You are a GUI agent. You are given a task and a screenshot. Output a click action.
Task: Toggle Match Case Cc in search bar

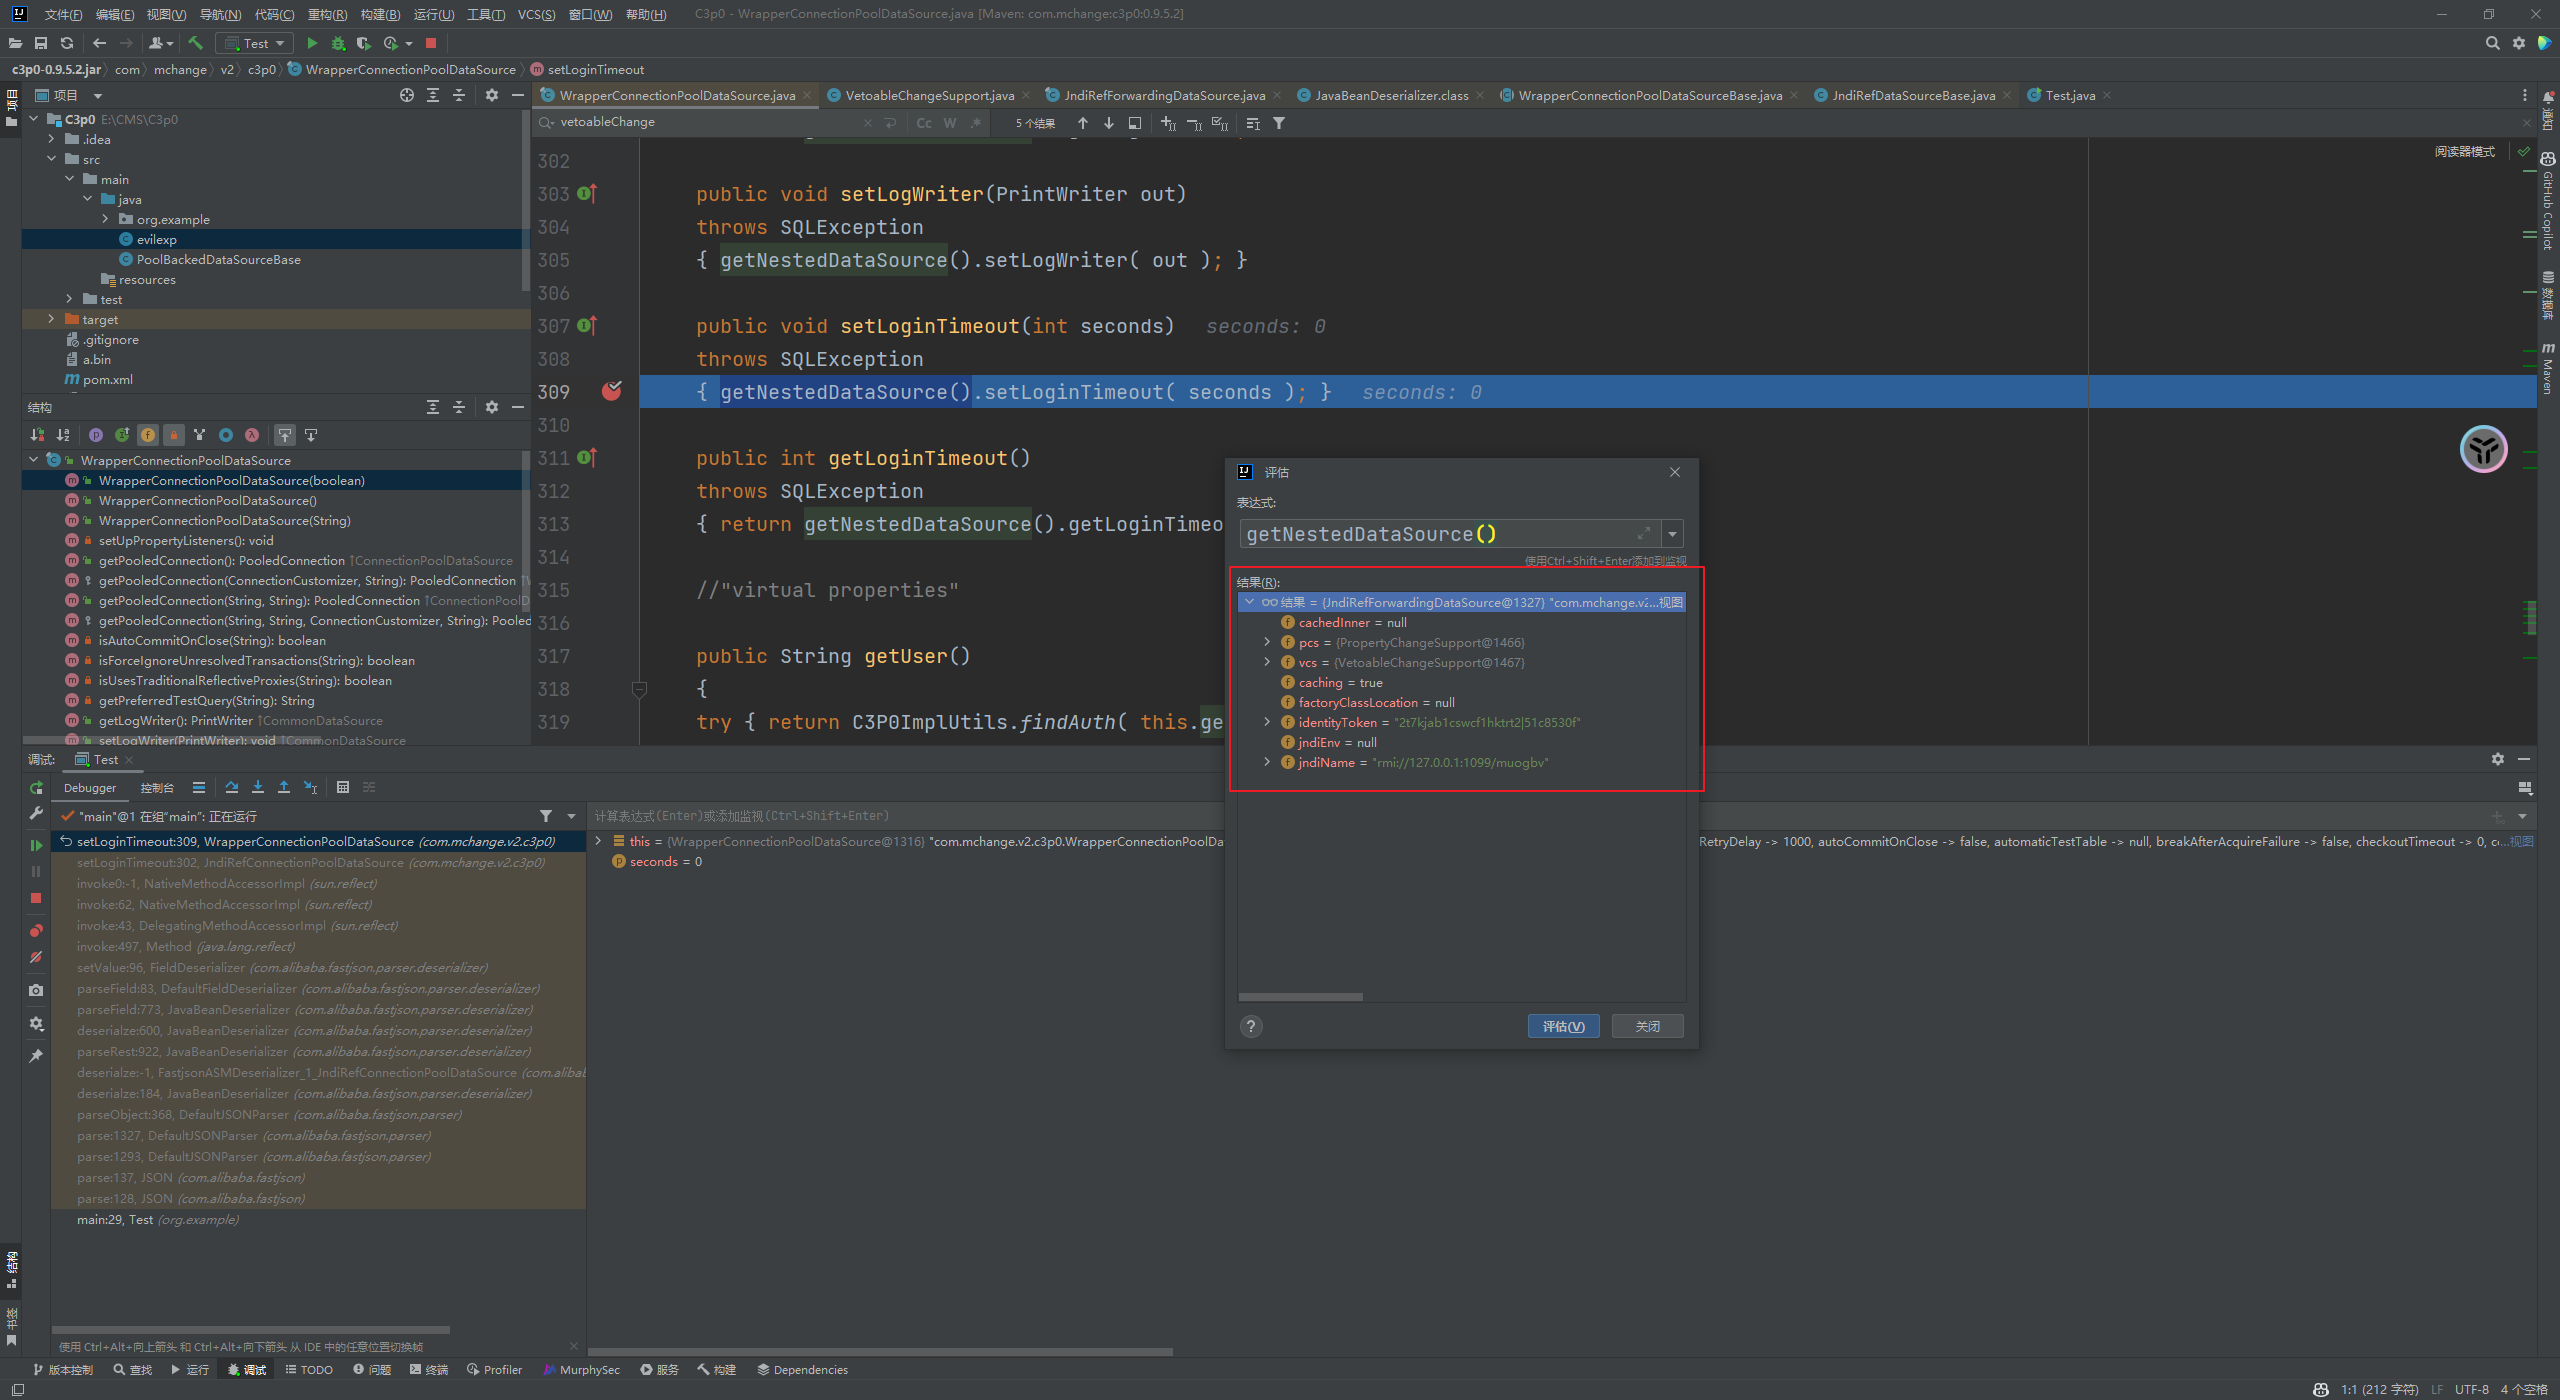click(924, 123)
